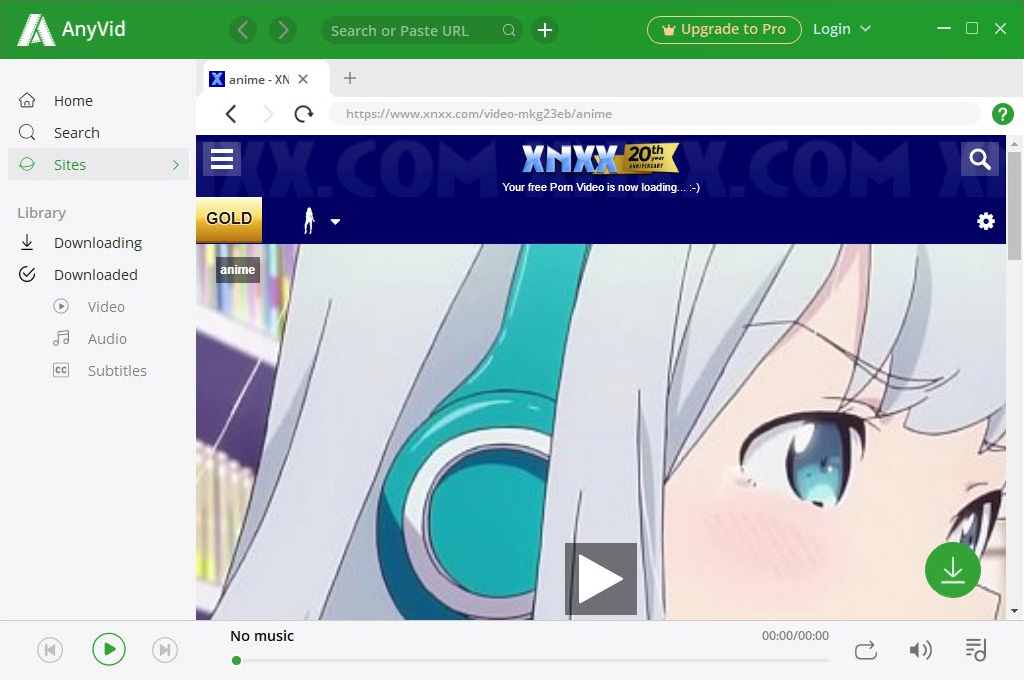The height and width of the screenshot is (680, 1024).
Task: Minimize the AnyVid window
Action: click(944, 28)
